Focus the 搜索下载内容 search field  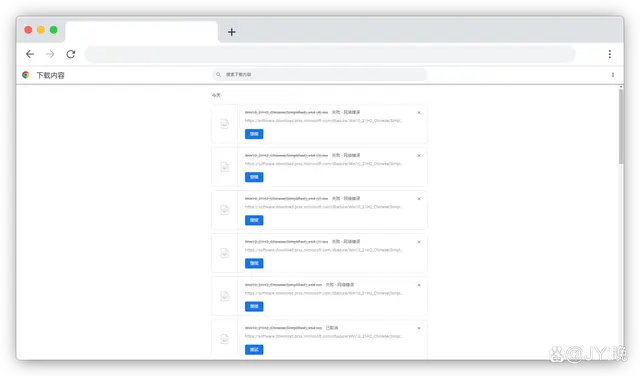(320, 74)
